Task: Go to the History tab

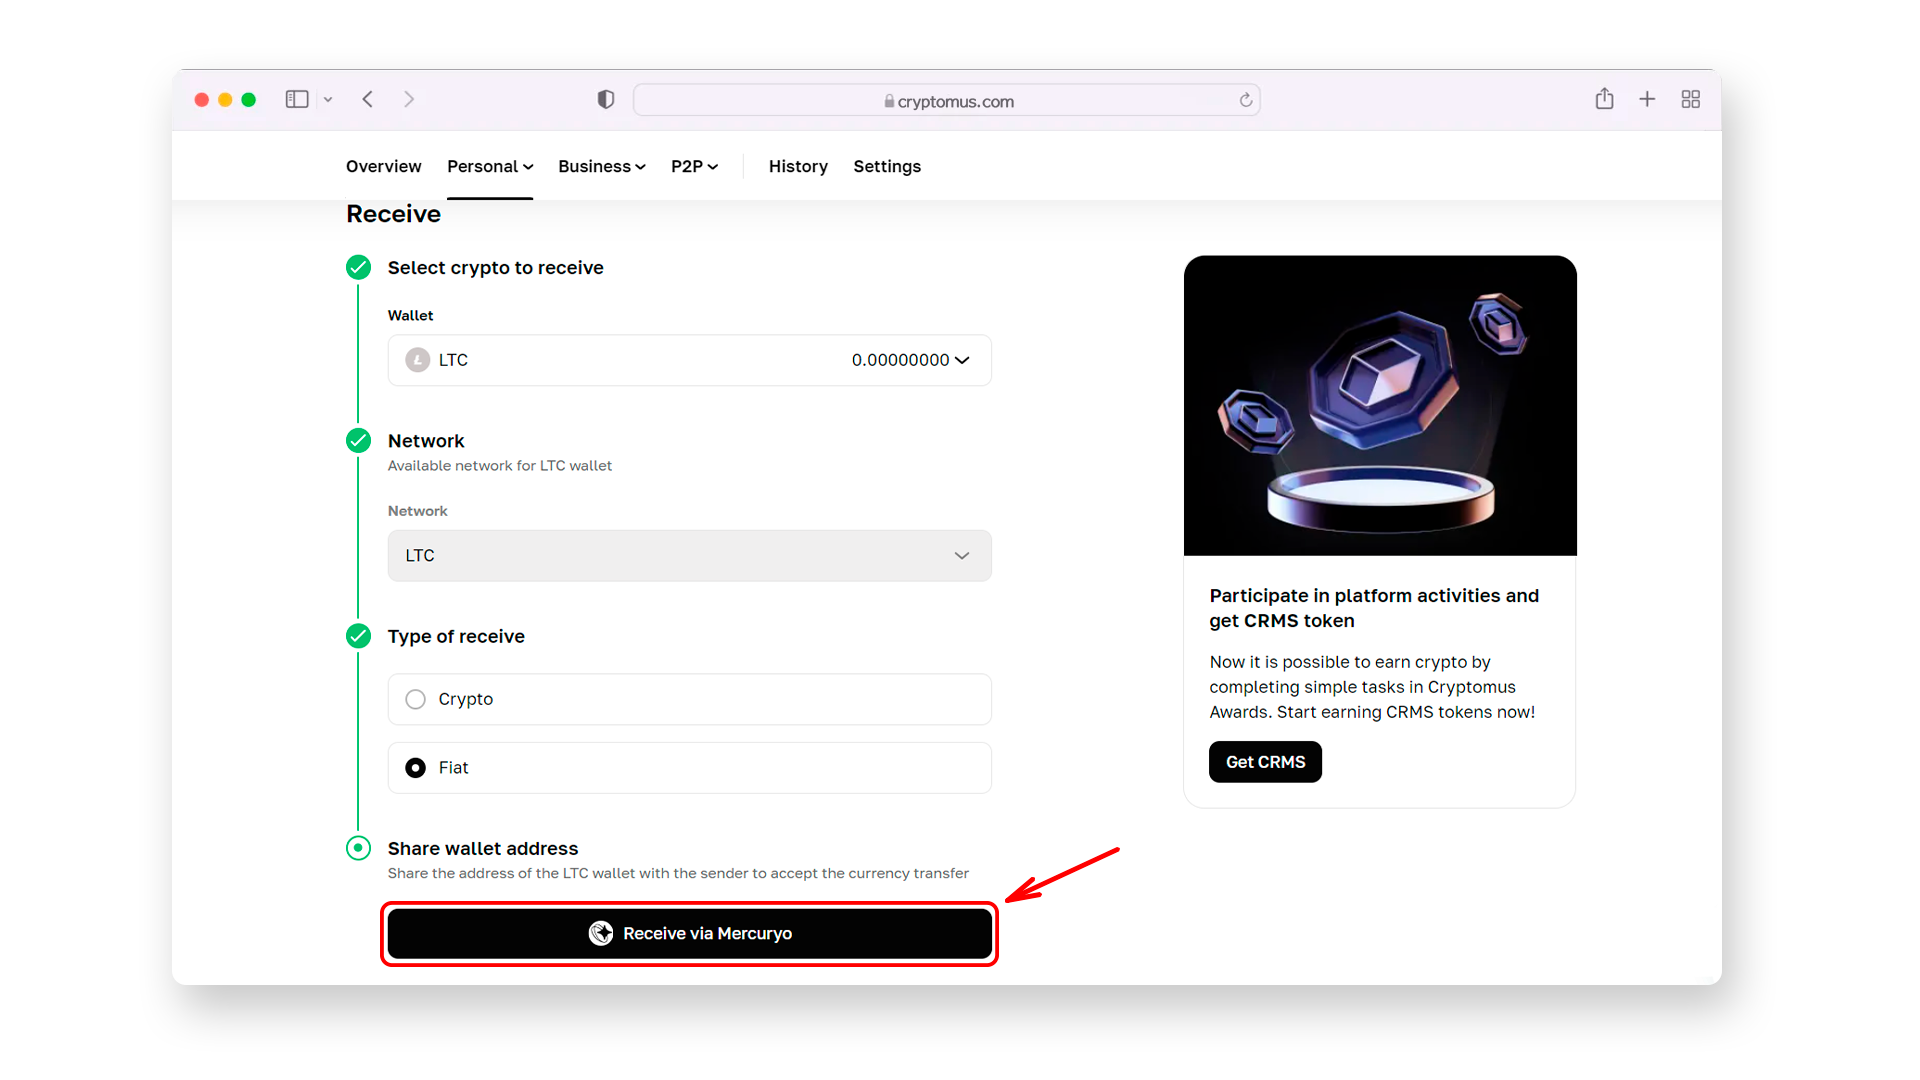Action: 798,166
